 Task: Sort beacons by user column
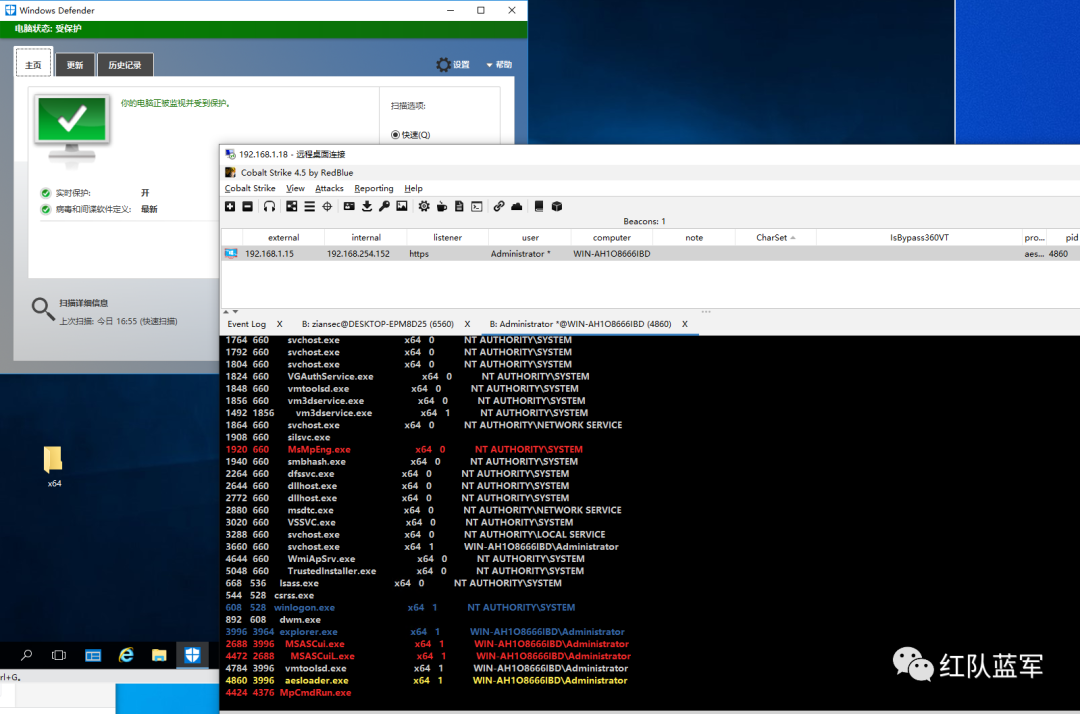click(530, 238)
